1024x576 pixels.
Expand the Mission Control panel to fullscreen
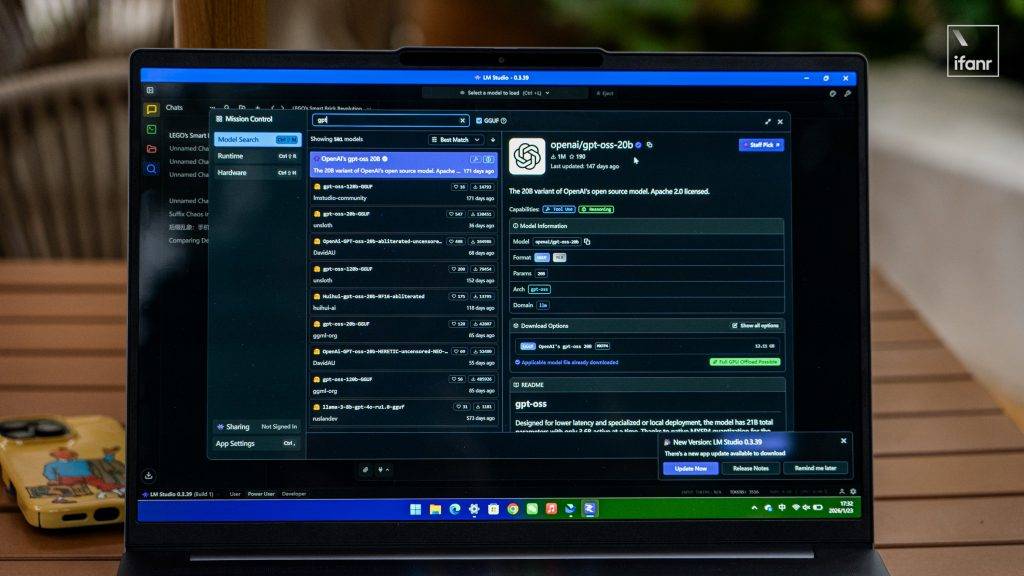coord(767,121)
